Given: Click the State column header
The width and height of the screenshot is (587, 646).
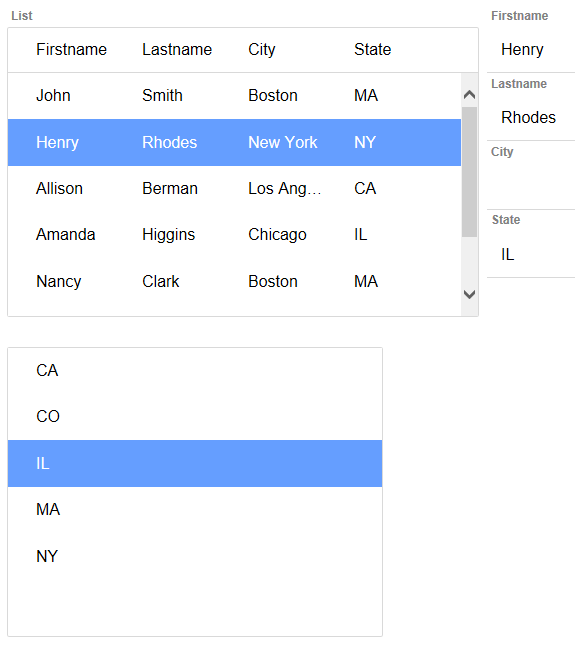Looking at the screenshot, I should pyautogui.click(x=372, y=50).
